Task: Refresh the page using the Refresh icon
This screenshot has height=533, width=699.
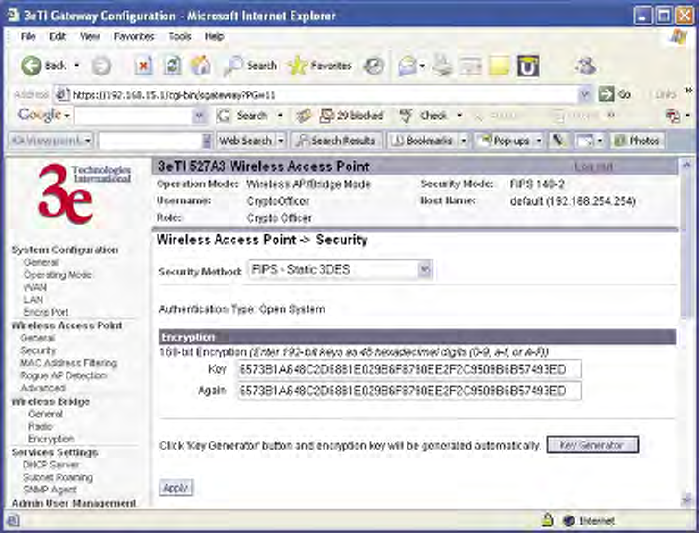Action: click(x=173, y=66)
